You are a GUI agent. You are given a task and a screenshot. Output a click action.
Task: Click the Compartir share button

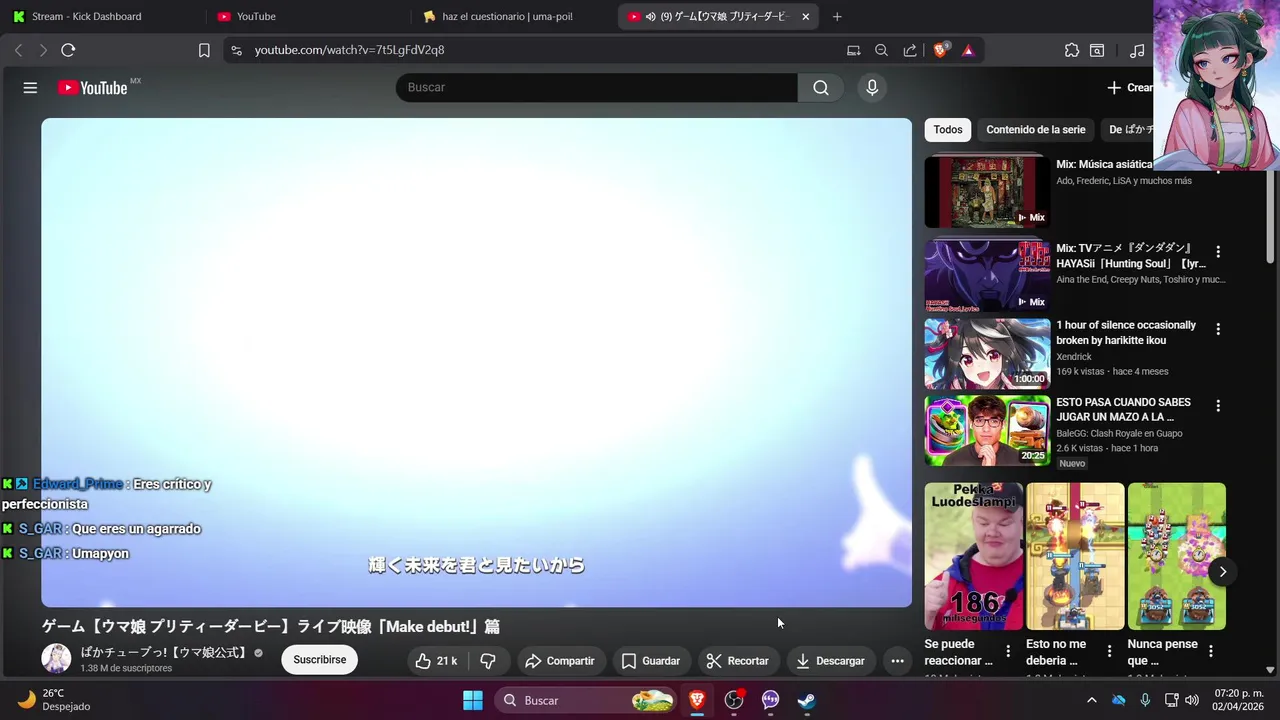pos(560,661)
